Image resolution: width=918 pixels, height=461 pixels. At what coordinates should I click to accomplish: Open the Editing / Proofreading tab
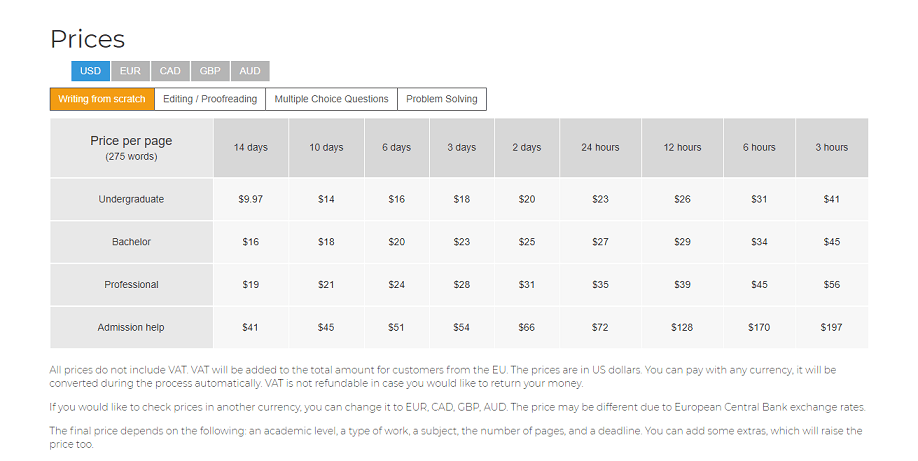click(210, 99)
